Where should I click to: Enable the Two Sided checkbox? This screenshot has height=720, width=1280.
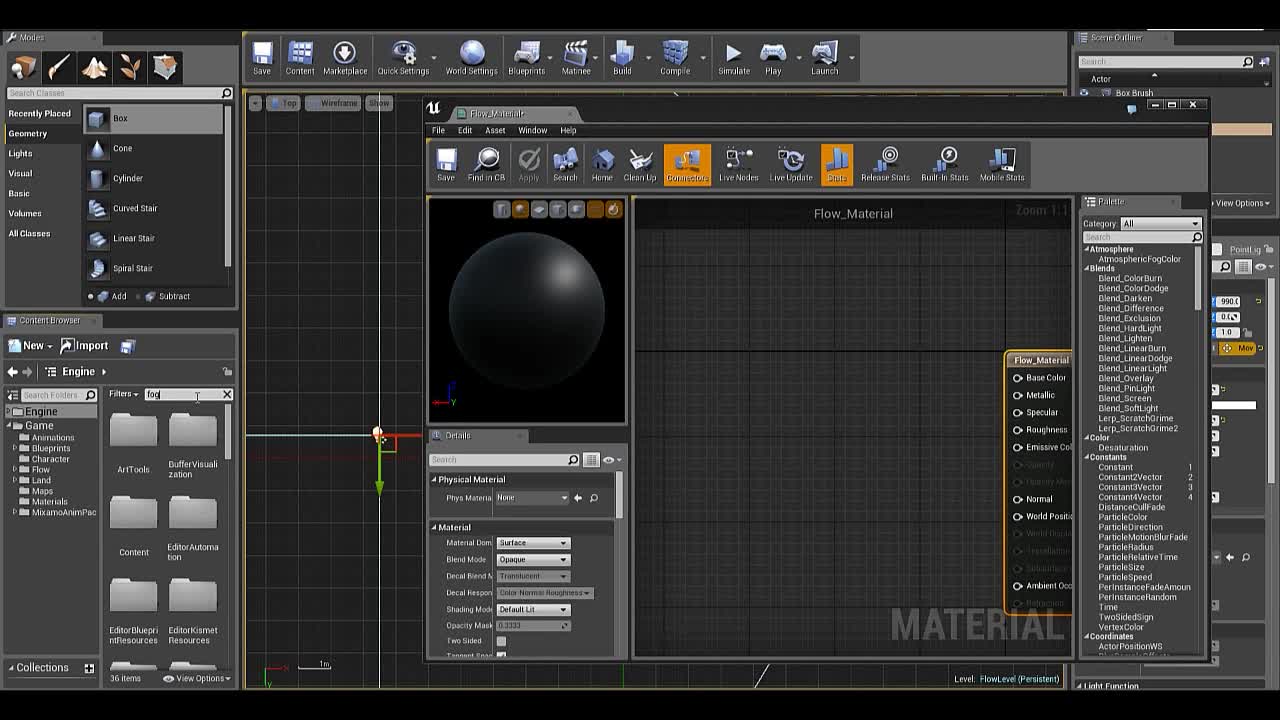pos(501,641)
